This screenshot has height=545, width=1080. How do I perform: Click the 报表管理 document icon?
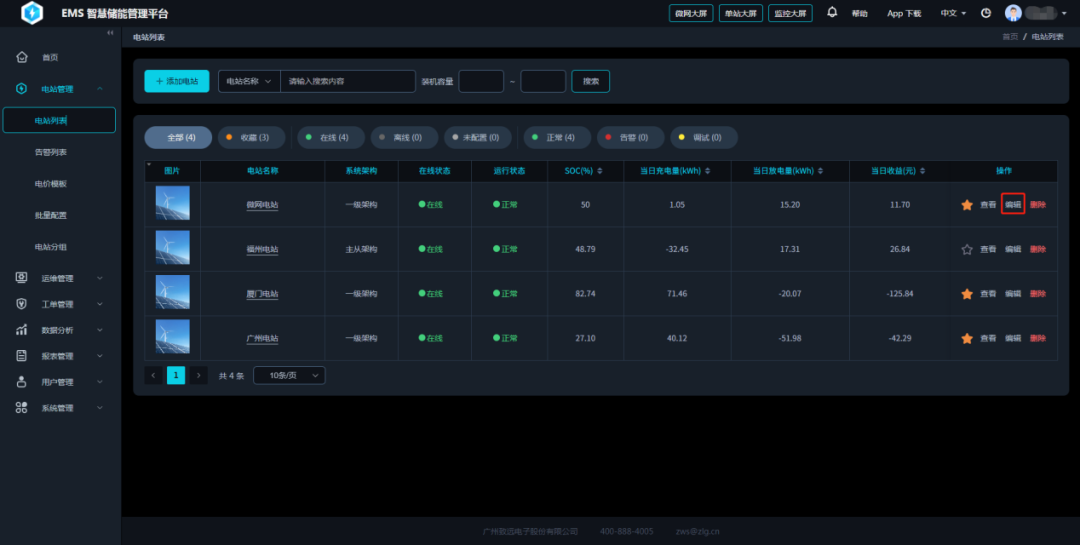(x=21, y=356)
